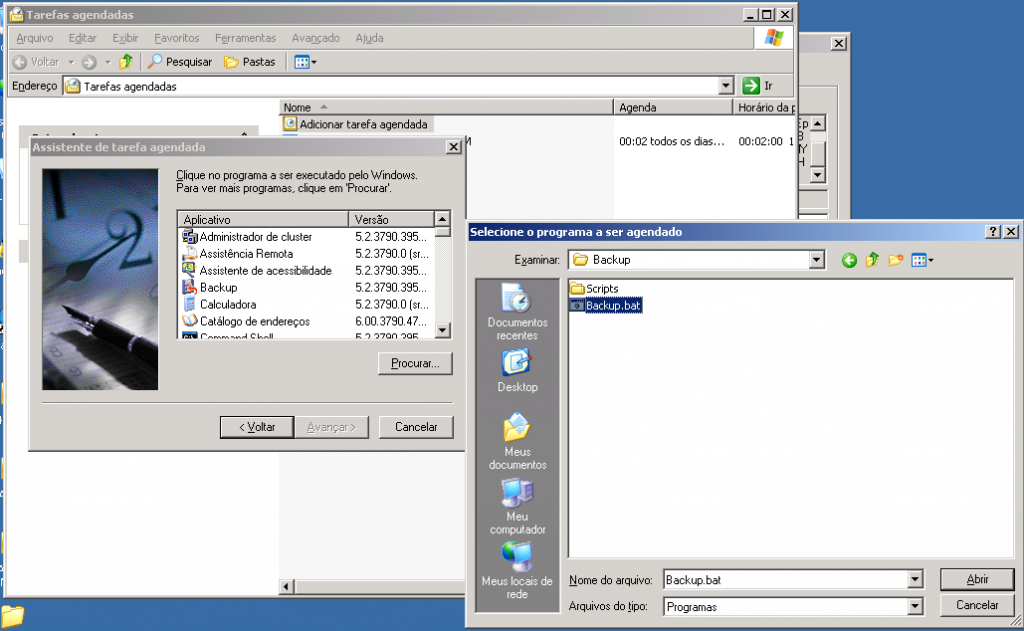Create a new folder in file dialog
This screenshot has width=1024, height=631.
click(896, 261)
